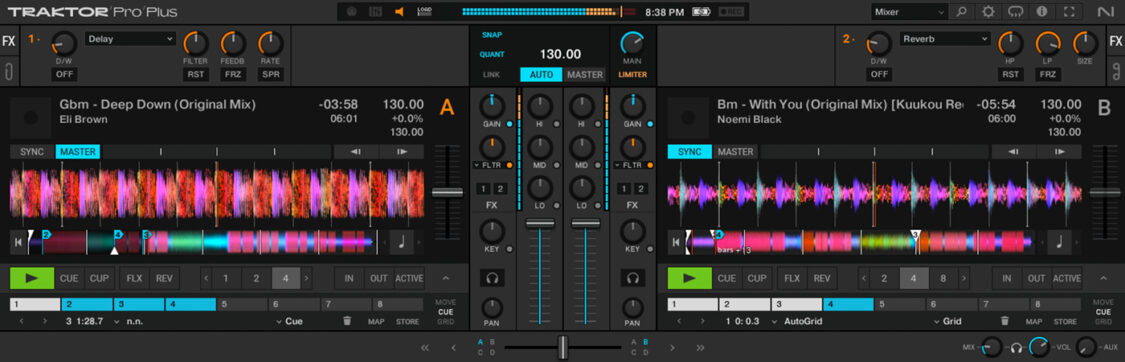The width and height of the screenshot is (1125, 362).
Task: Delete the selected cue on Deck A
Action: click(347, 321)
